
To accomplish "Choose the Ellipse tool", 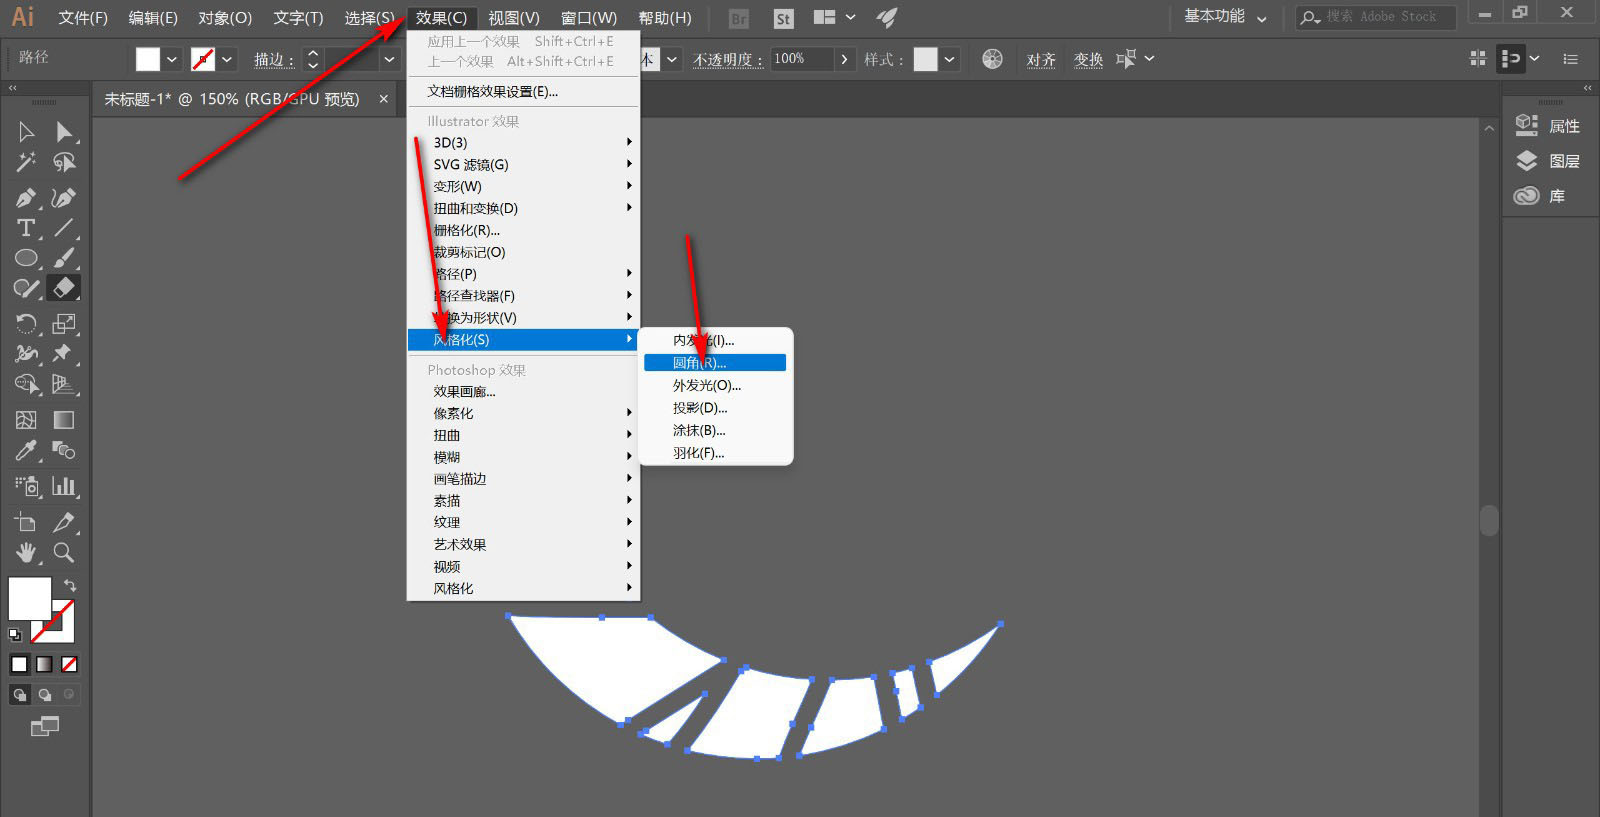I will tap(26, 258).
